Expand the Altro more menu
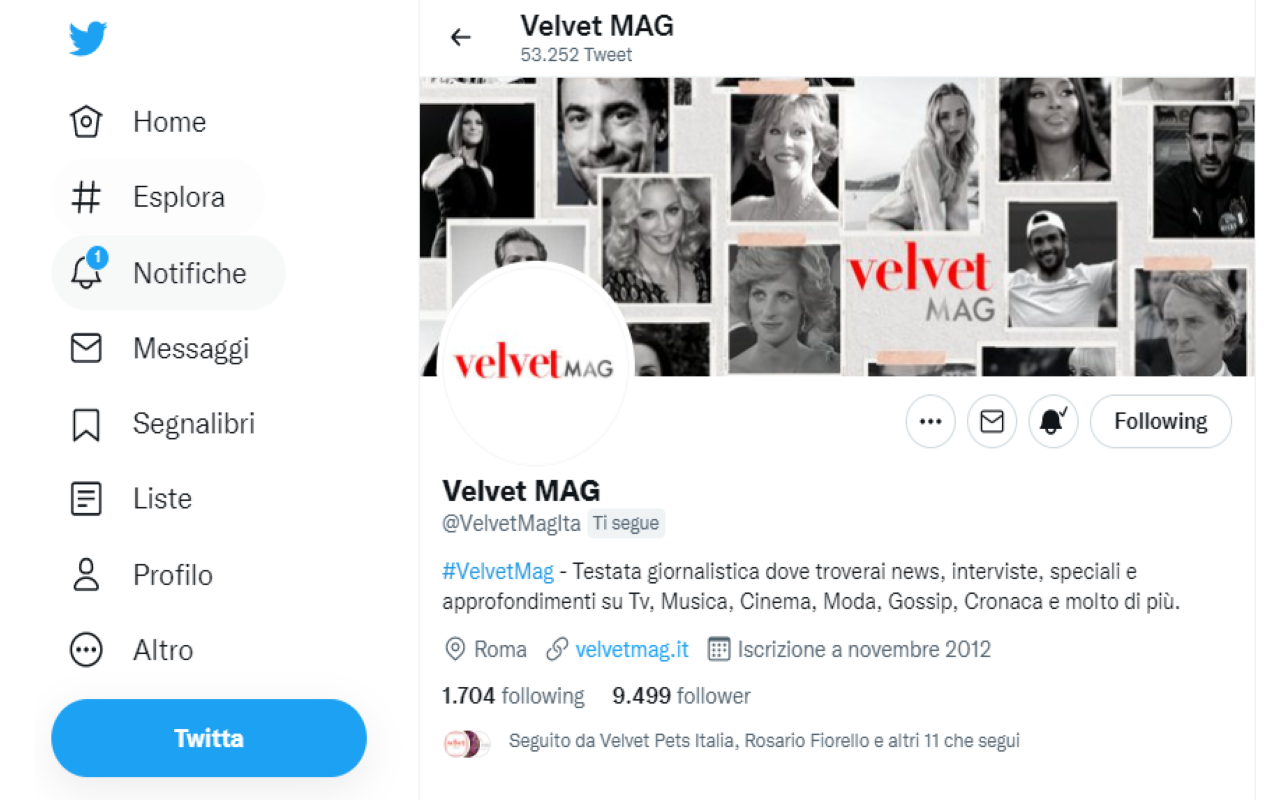The image size is (1280, 800). pos(87,650)
